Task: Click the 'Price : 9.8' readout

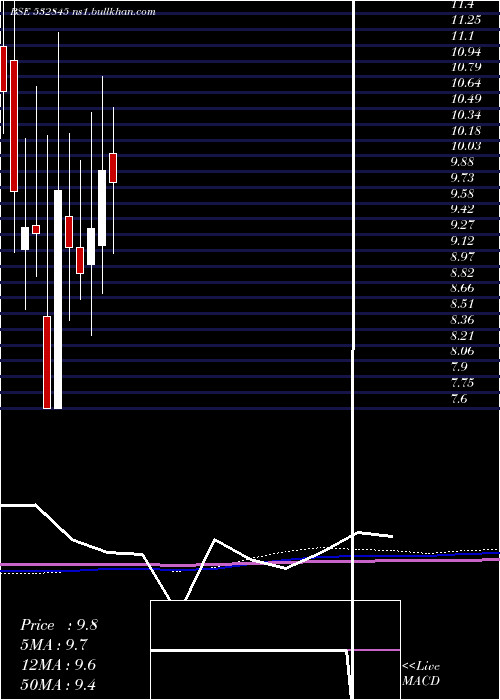Action: tap(59, 625)
